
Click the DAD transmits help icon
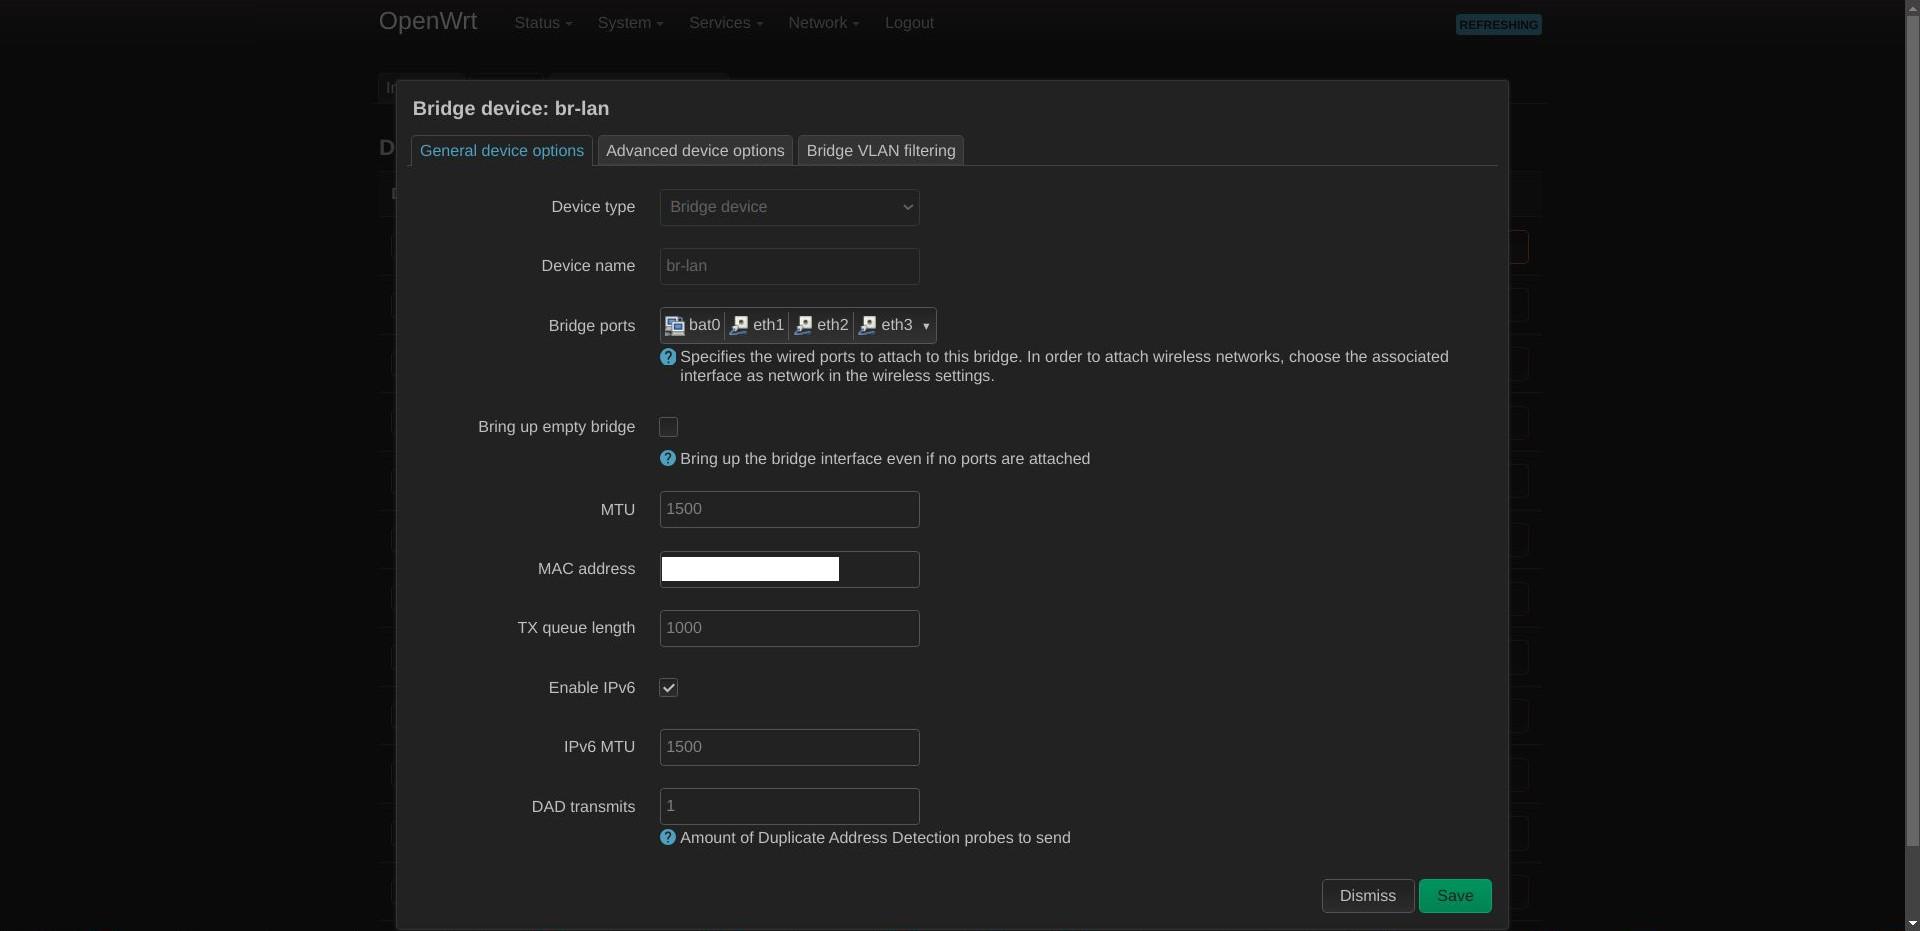tap(668, 838)
